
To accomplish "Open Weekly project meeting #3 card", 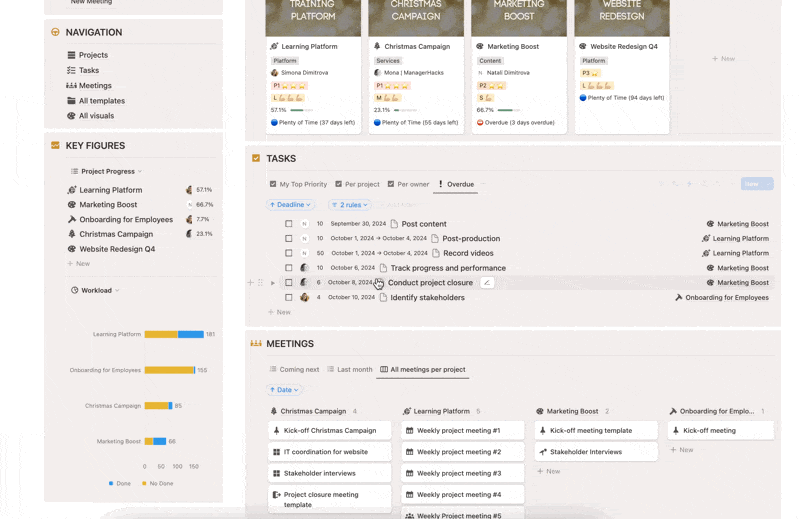I will (463, 474).
